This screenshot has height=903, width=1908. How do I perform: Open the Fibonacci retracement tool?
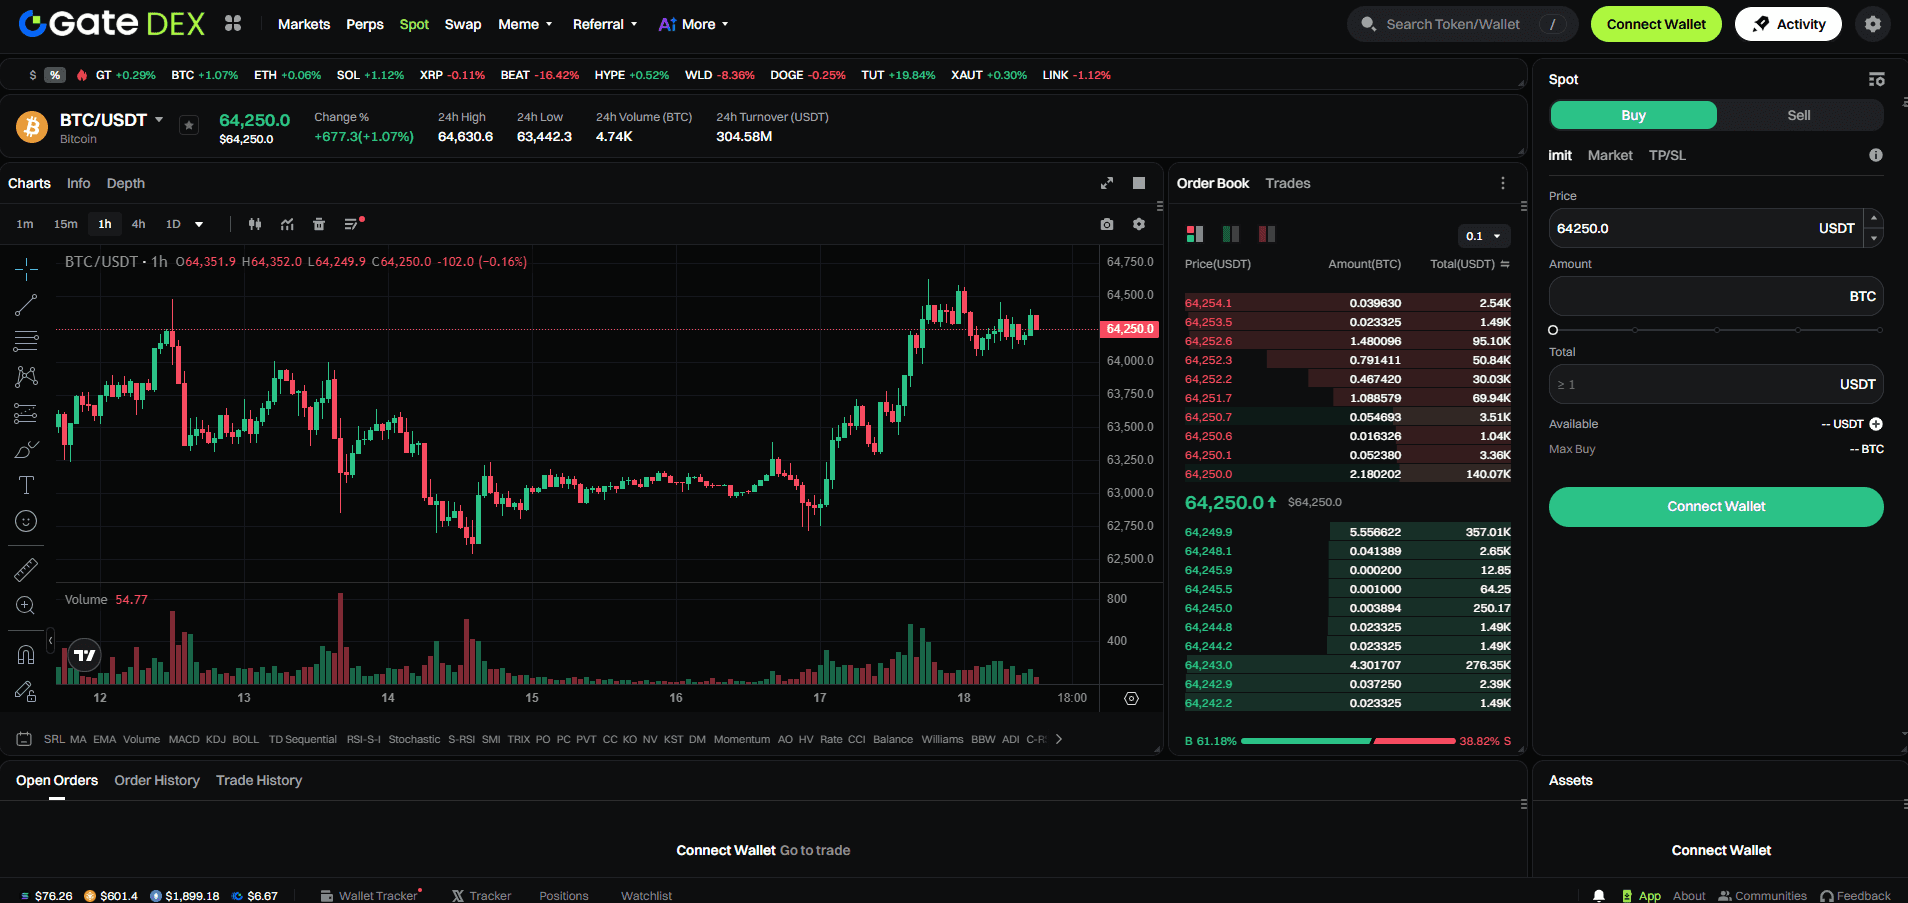click(26, 341)
